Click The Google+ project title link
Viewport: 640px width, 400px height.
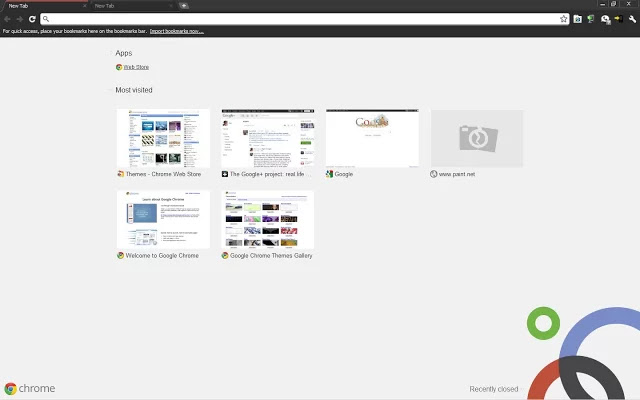(270, 174)
